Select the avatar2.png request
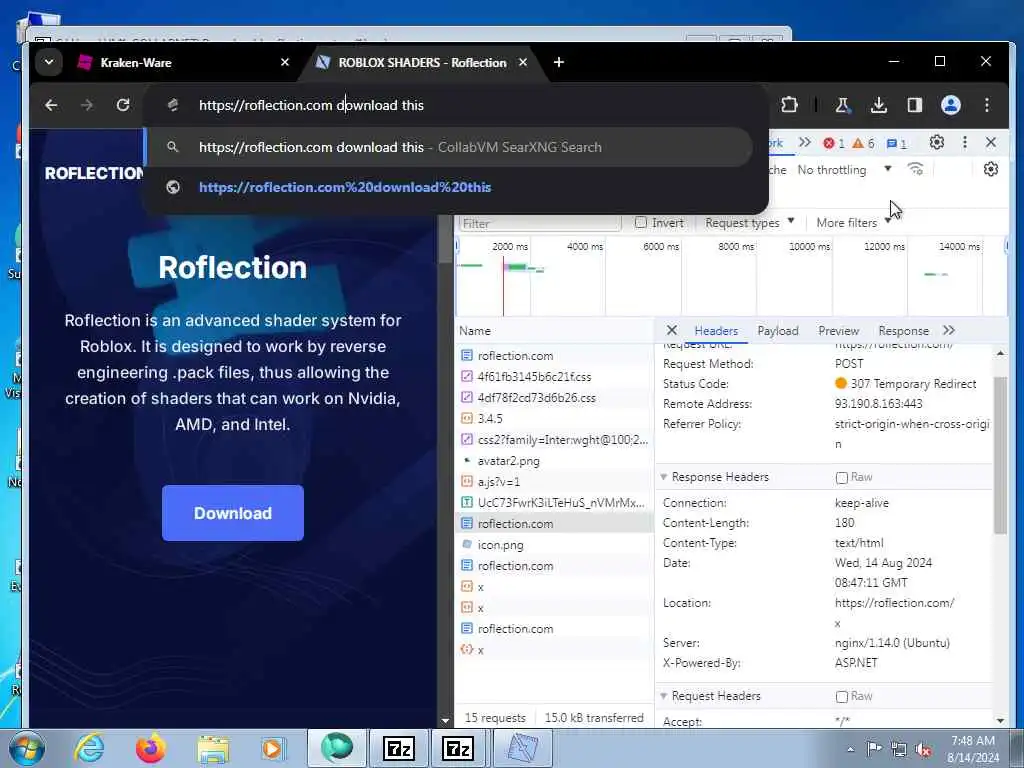The image size is (1024, 768). pos(554,461)
